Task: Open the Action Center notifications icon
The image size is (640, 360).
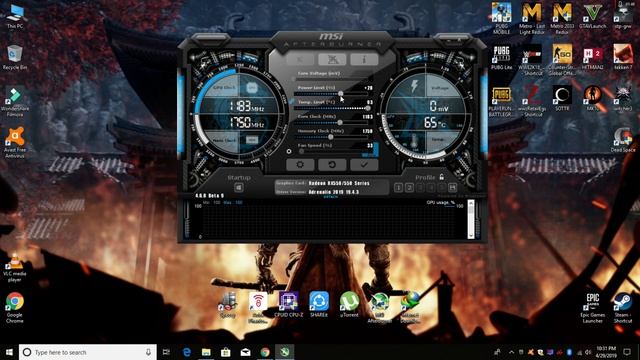Action: coord(627,352)
